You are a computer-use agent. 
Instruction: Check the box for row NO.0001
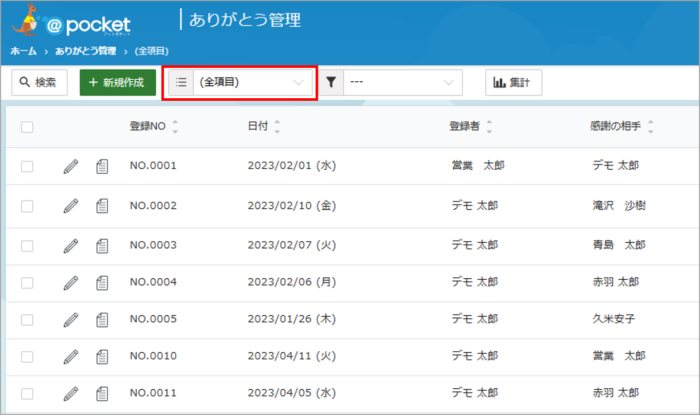pos(27,166)
